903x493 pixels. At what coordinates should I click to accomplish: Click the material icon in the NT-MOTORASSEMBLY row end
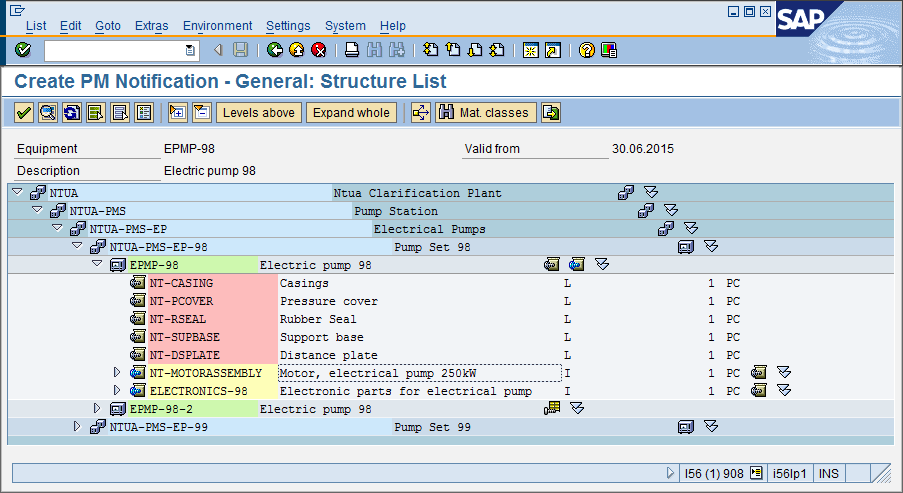[758, 373]
